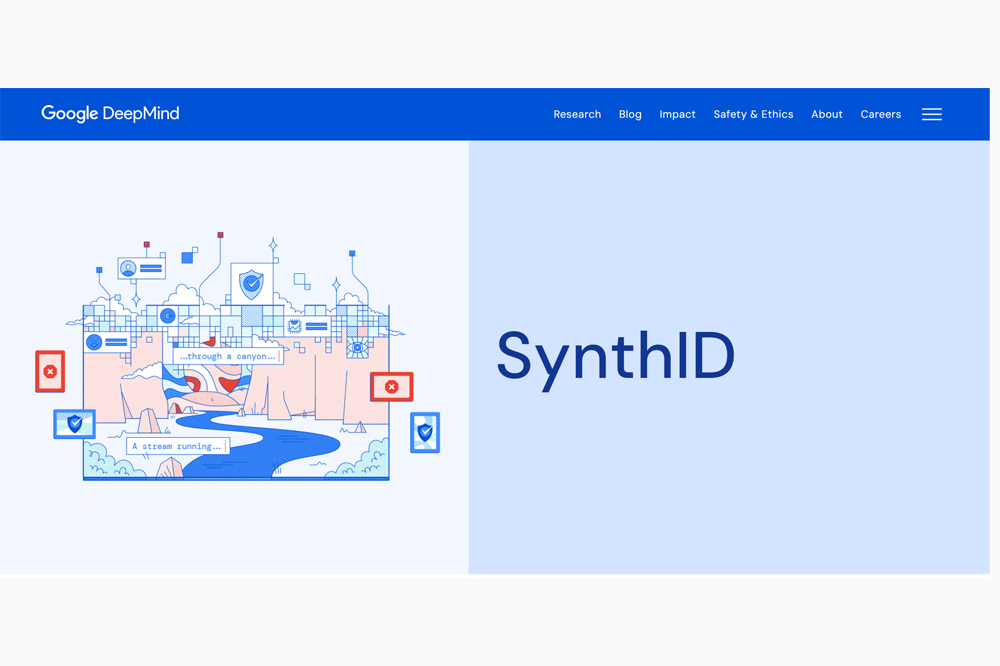Image resolution: width=1000 pixels, height=666 pixels.
Task: Visit the Careers page
Action: pyautogui.click(x=881, y=114)
